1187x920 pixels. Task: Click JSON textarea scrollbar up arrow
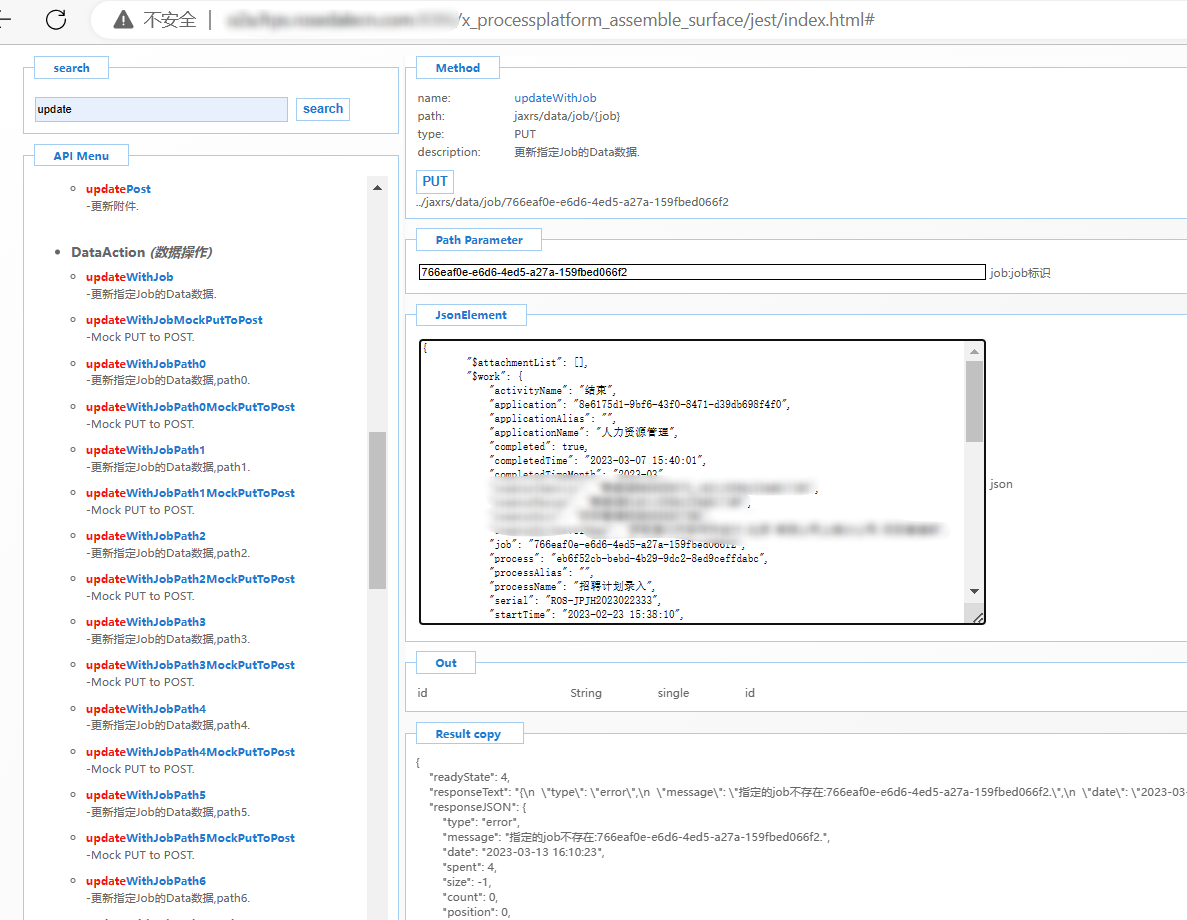coord(974,351)
